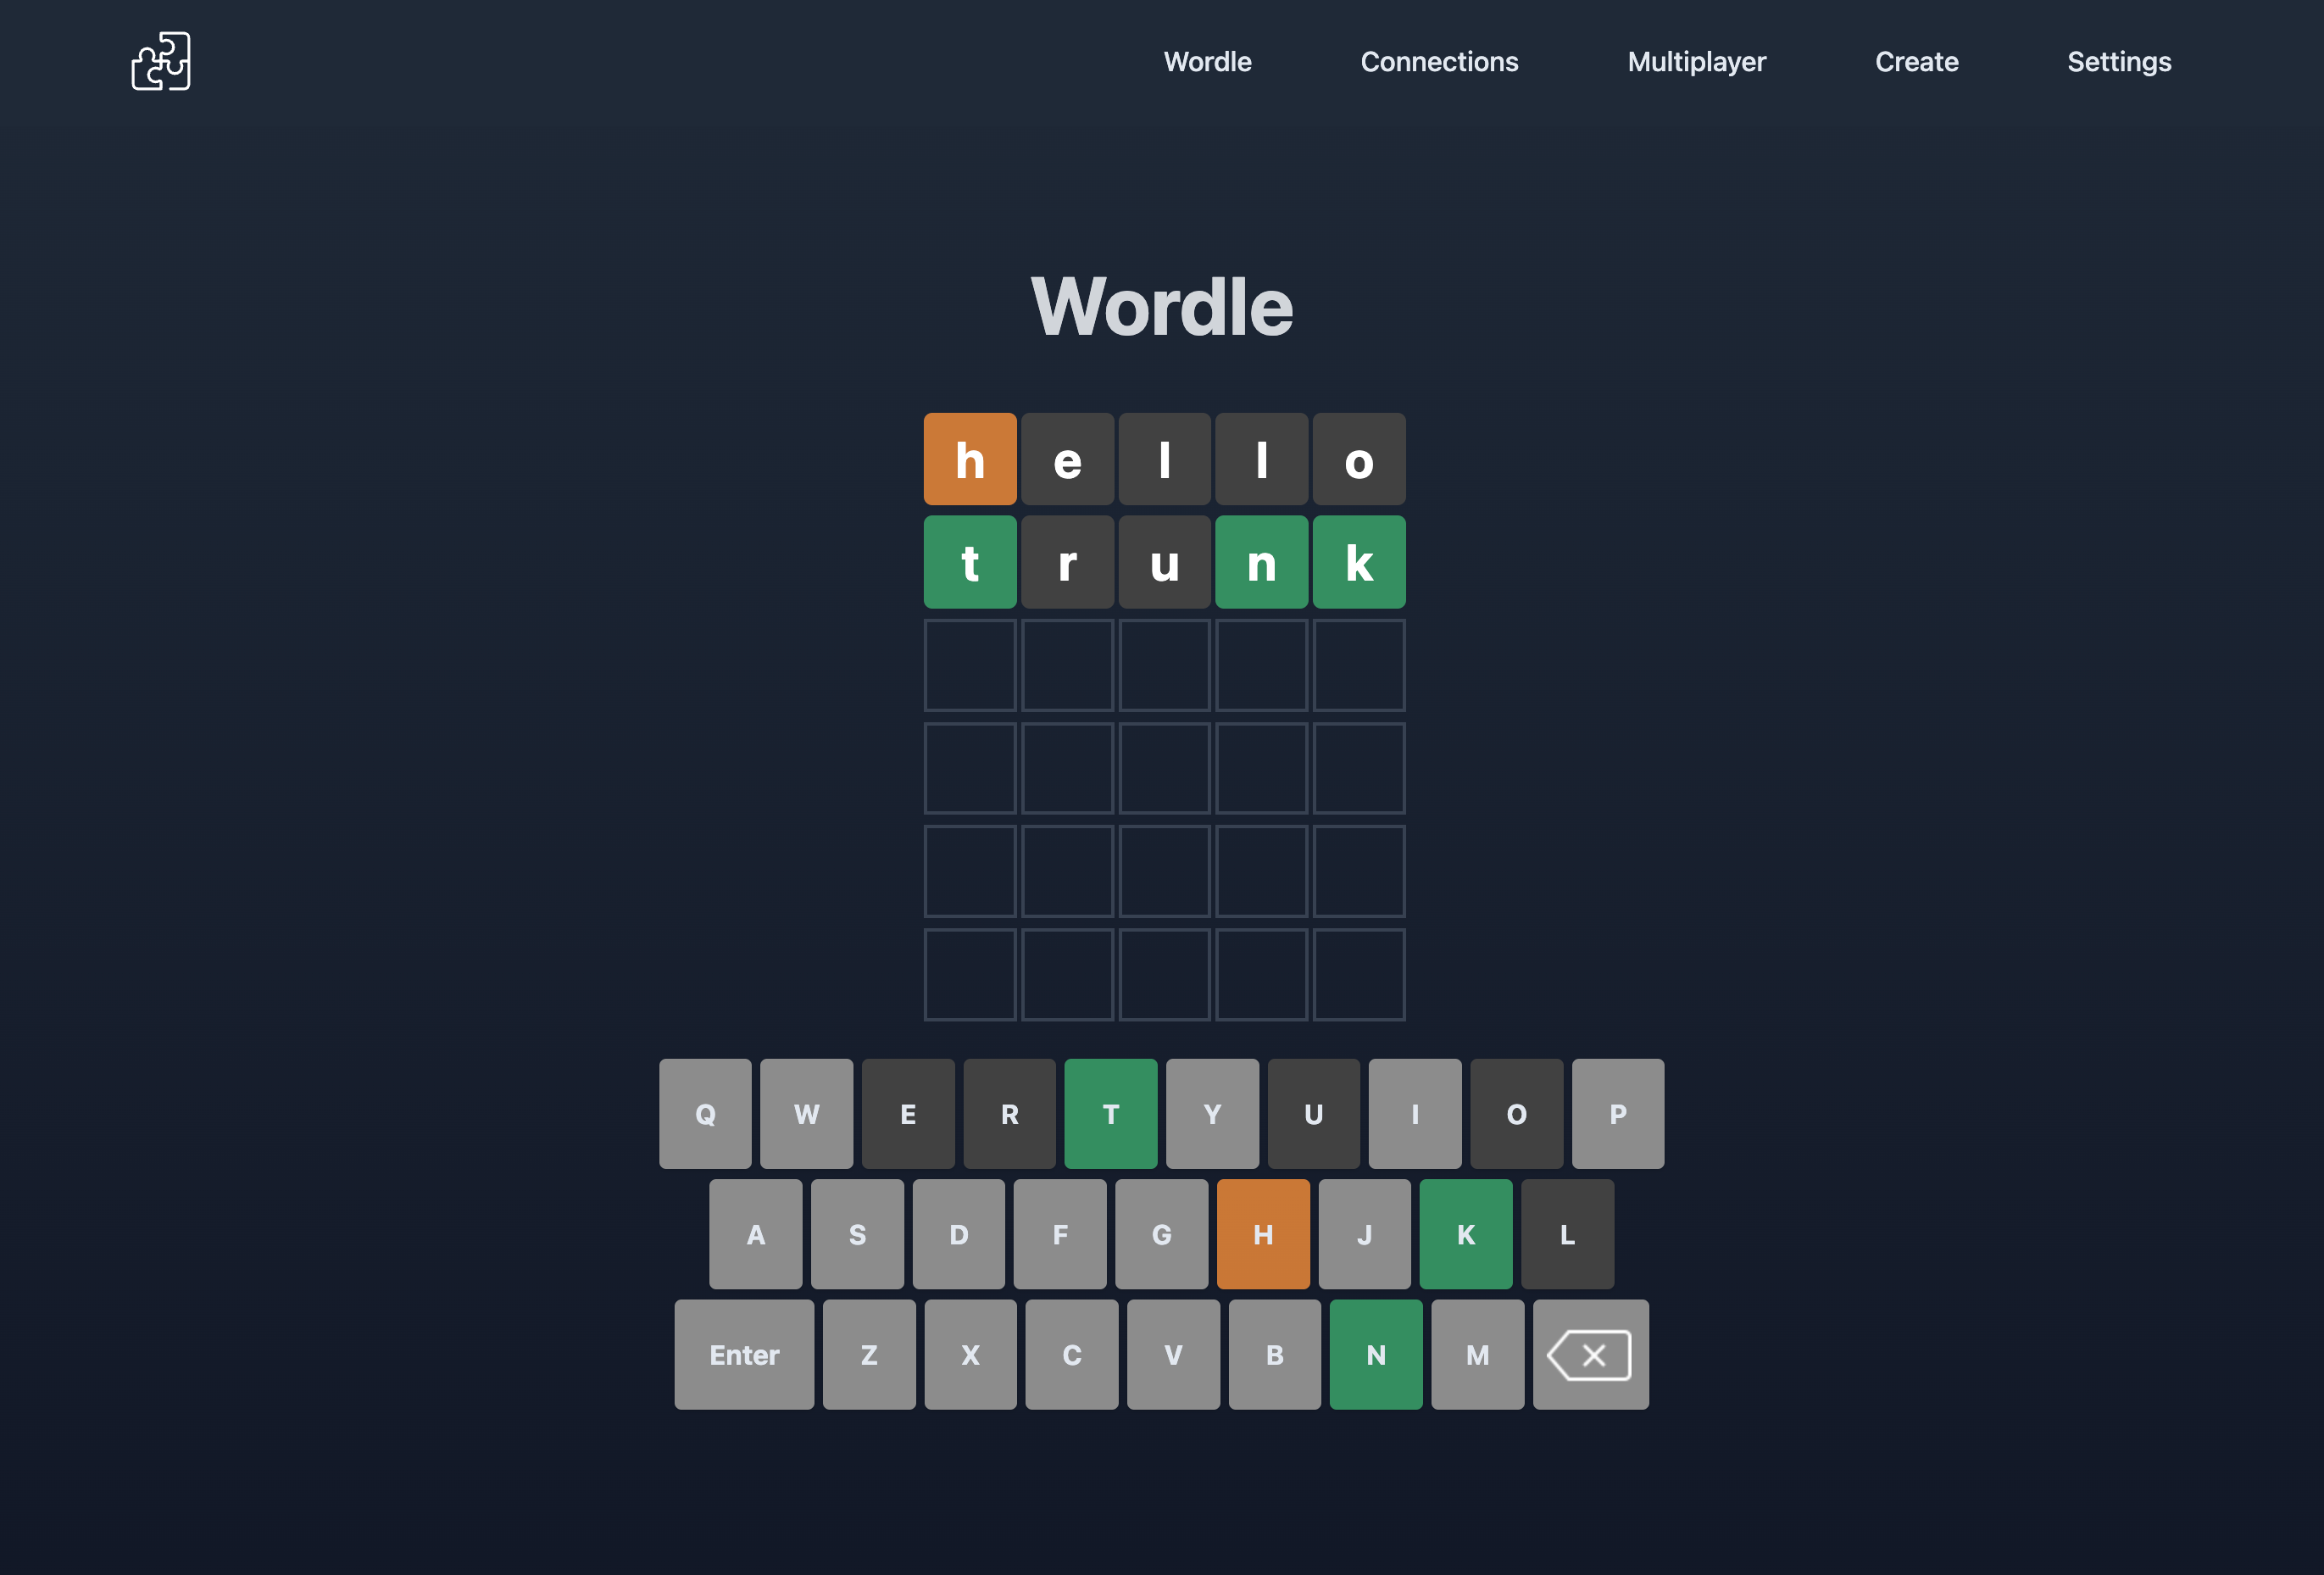Click the green 'k' tile in trunk row

(x=1359, y=562)
